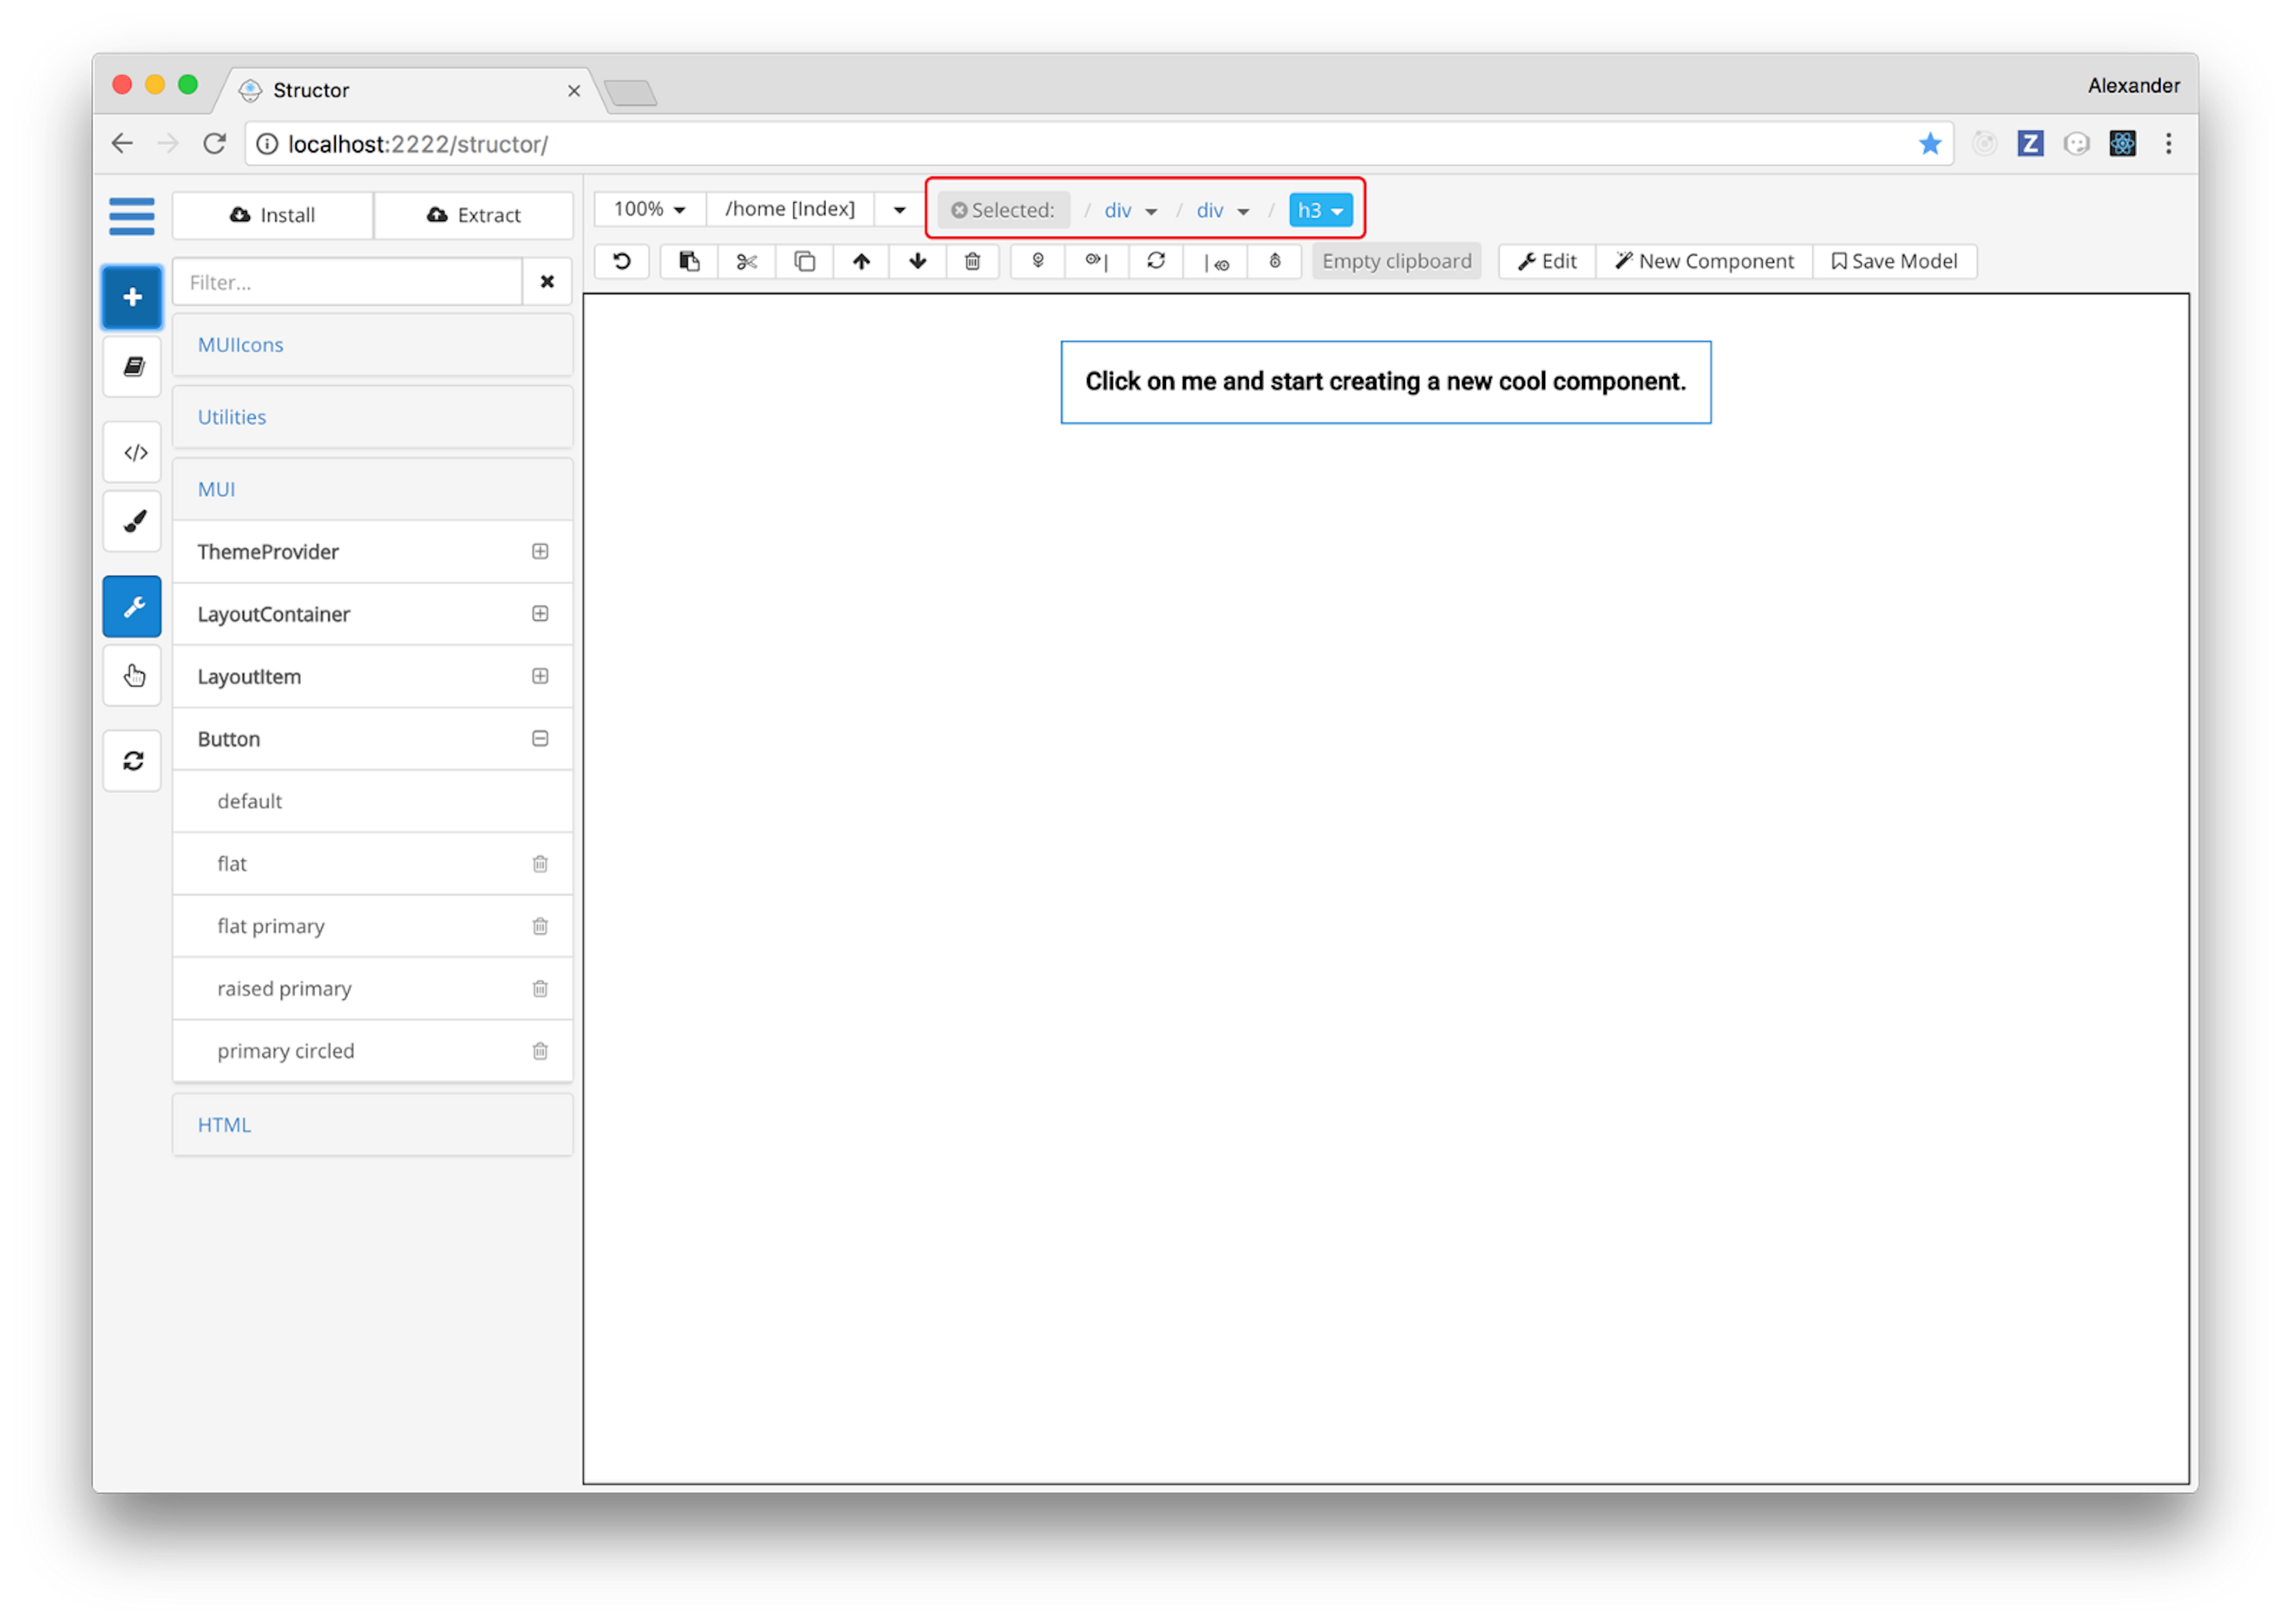Screen dimensions: 2290x1624
Task: Click into the Filter input field
Action: point(347,282)
